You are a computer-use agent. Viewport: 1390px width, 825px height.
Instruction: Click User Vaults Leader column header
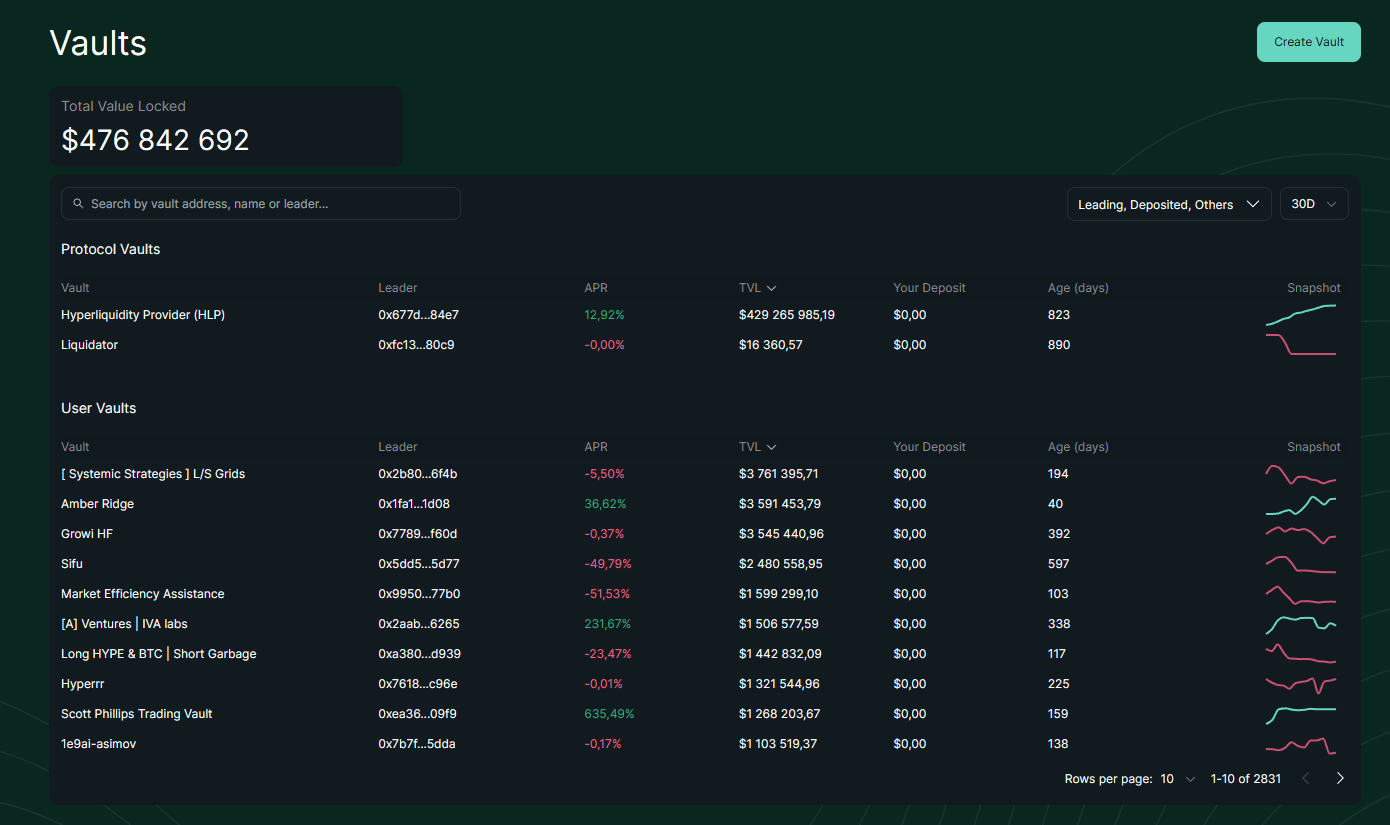398,447
